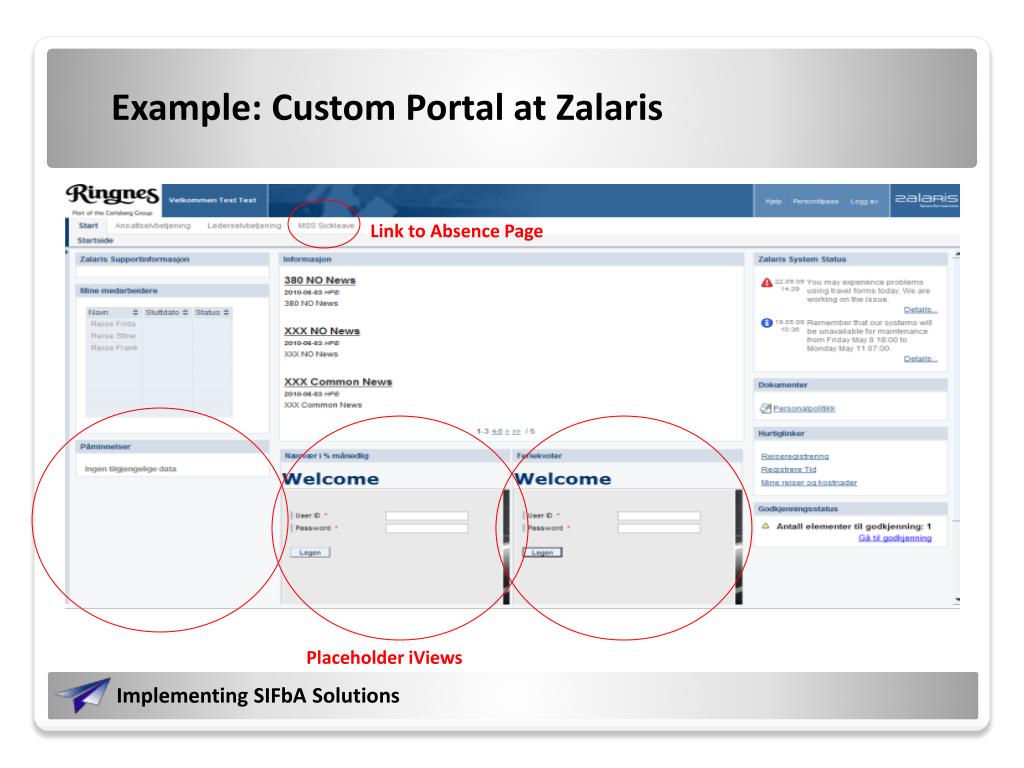Image resolution: width=1024 pixels, height=768 pixels.
Task: Sort table by Sluttdato column arrows
Action: coord(185,312)
